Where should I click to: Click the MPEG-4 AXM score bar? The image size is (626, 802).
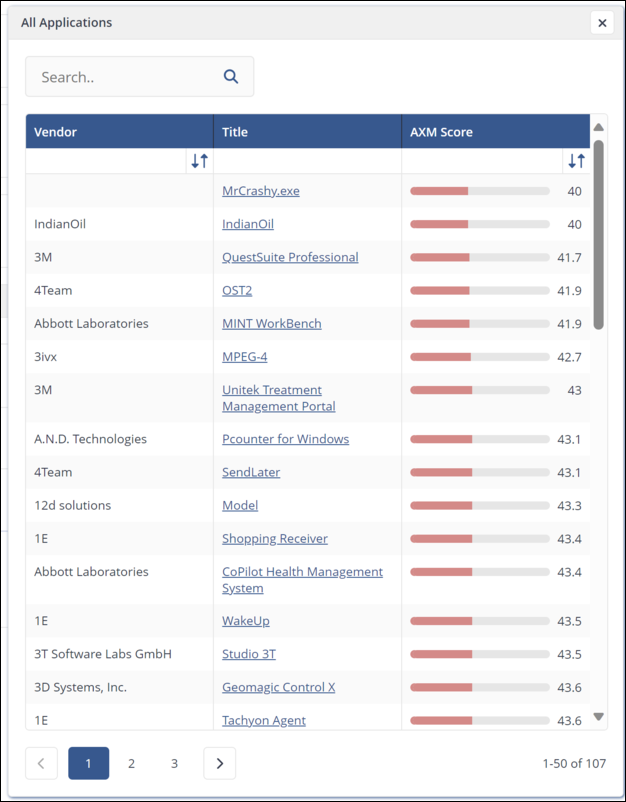(x=479, y=357)
